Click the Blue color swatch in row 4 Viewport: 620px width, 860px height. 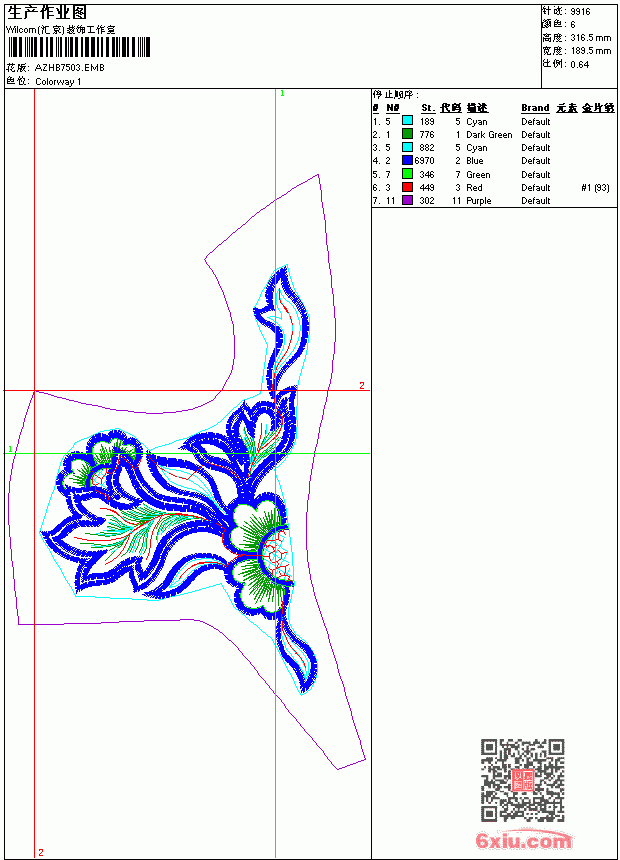pyautogui.click(x=407, y=160)
